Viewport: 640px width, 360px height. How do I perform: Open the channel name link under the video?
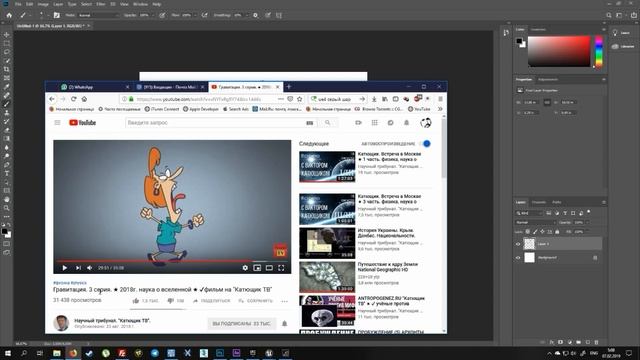click(112, 320)
